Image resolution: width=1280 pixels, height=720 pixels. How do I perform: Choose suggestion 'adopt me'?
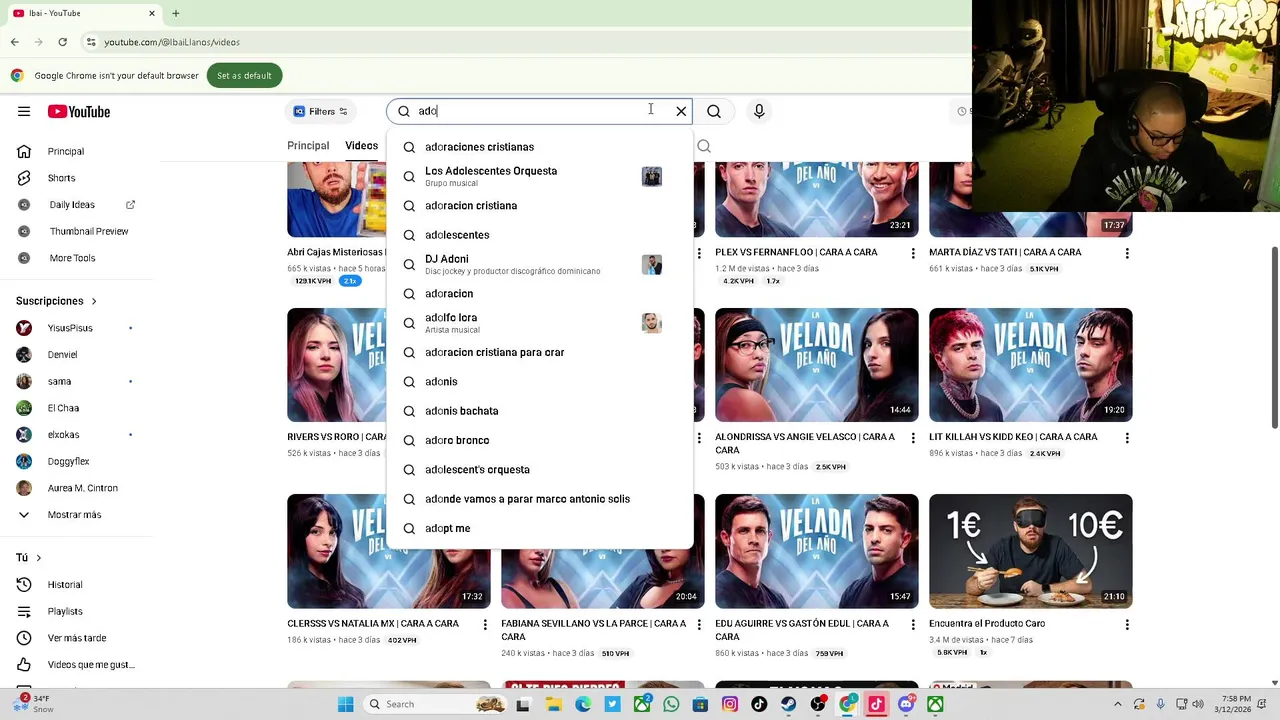pyautogui.click(x=540, y=528)
